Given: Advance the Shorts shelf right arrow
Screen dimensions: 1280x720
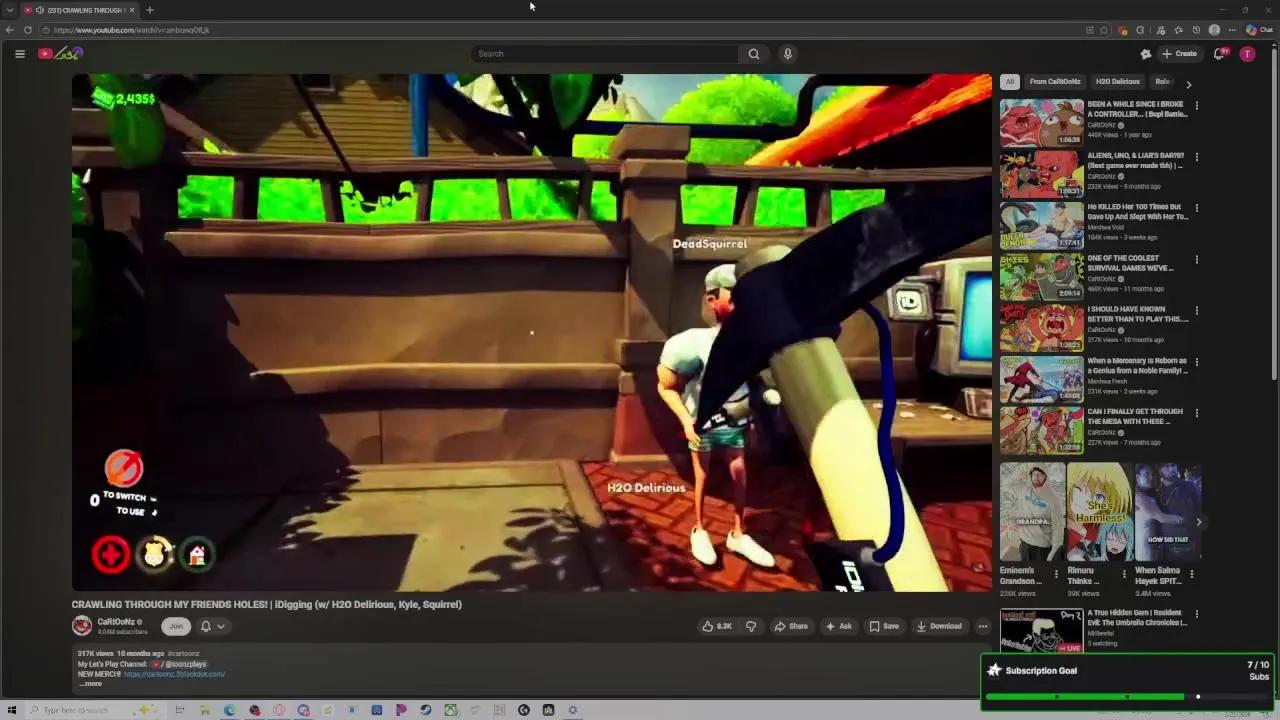Looking at the screenshot, I should pos(1198,522).
